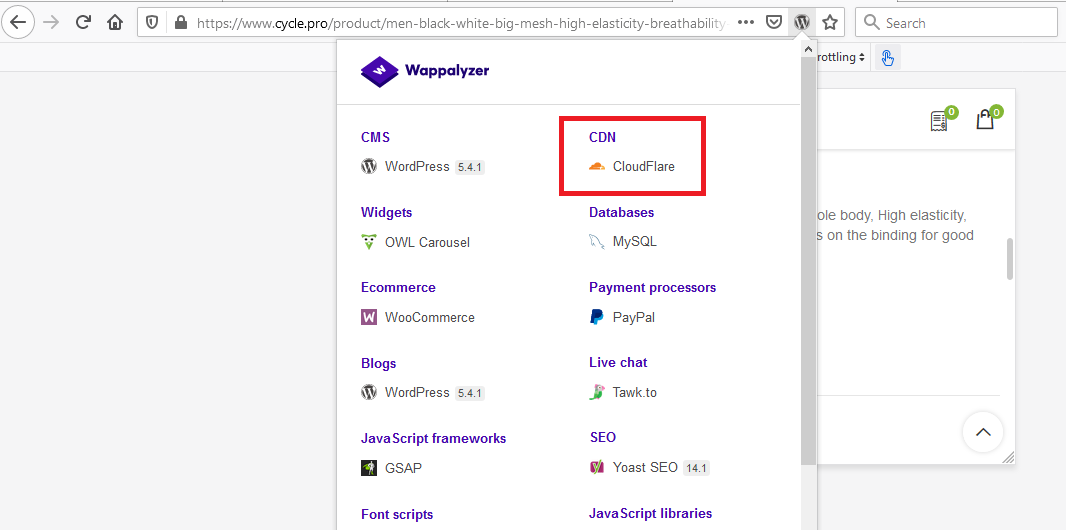
Task: Open the Ecommerce category link
Action: coord(398,287)
